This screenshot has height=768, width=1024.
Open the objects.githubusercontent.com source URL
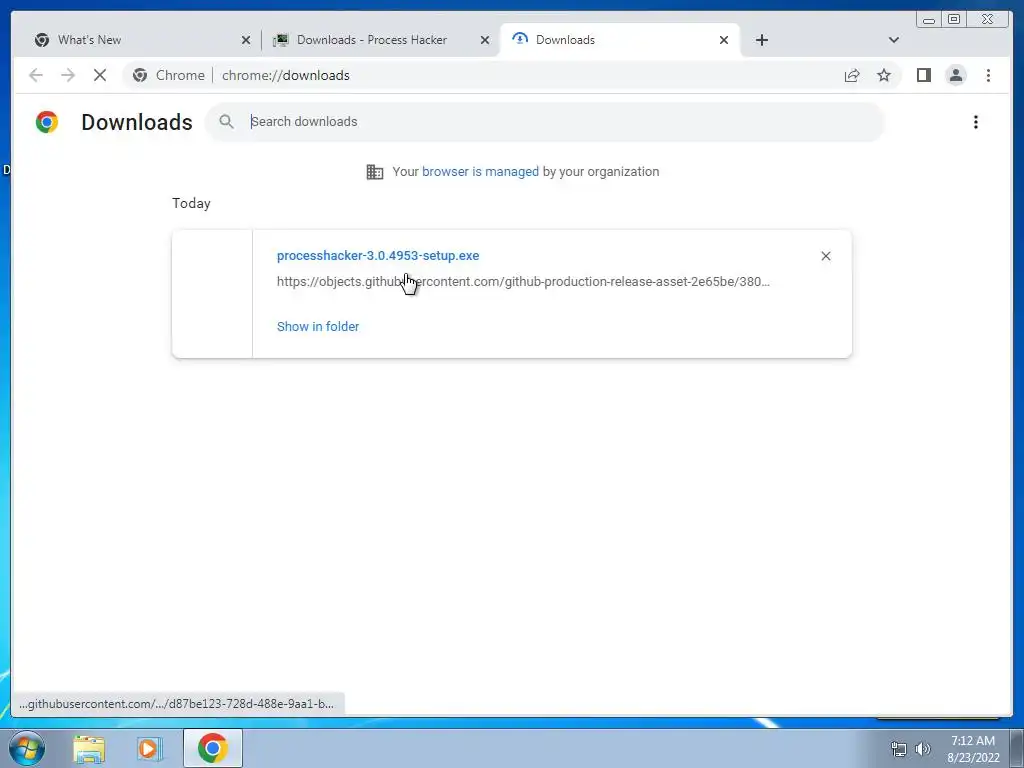tap(523, 281)
